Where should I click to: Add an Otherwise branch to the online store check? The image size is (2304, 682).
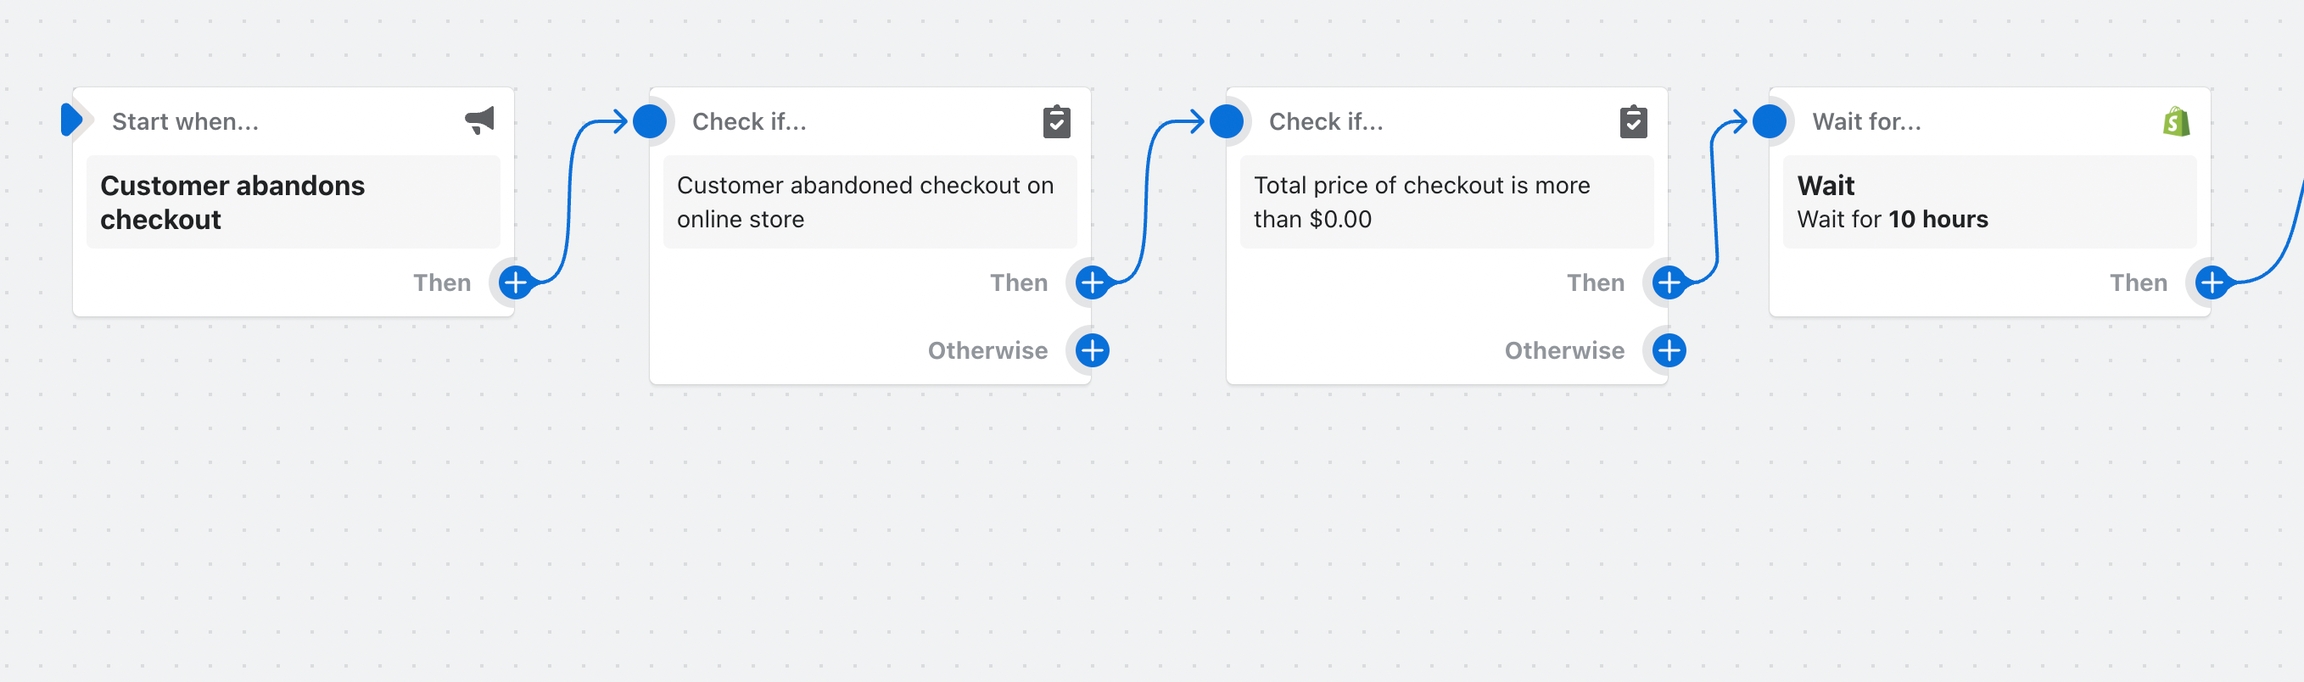[x=1092, y=351]
